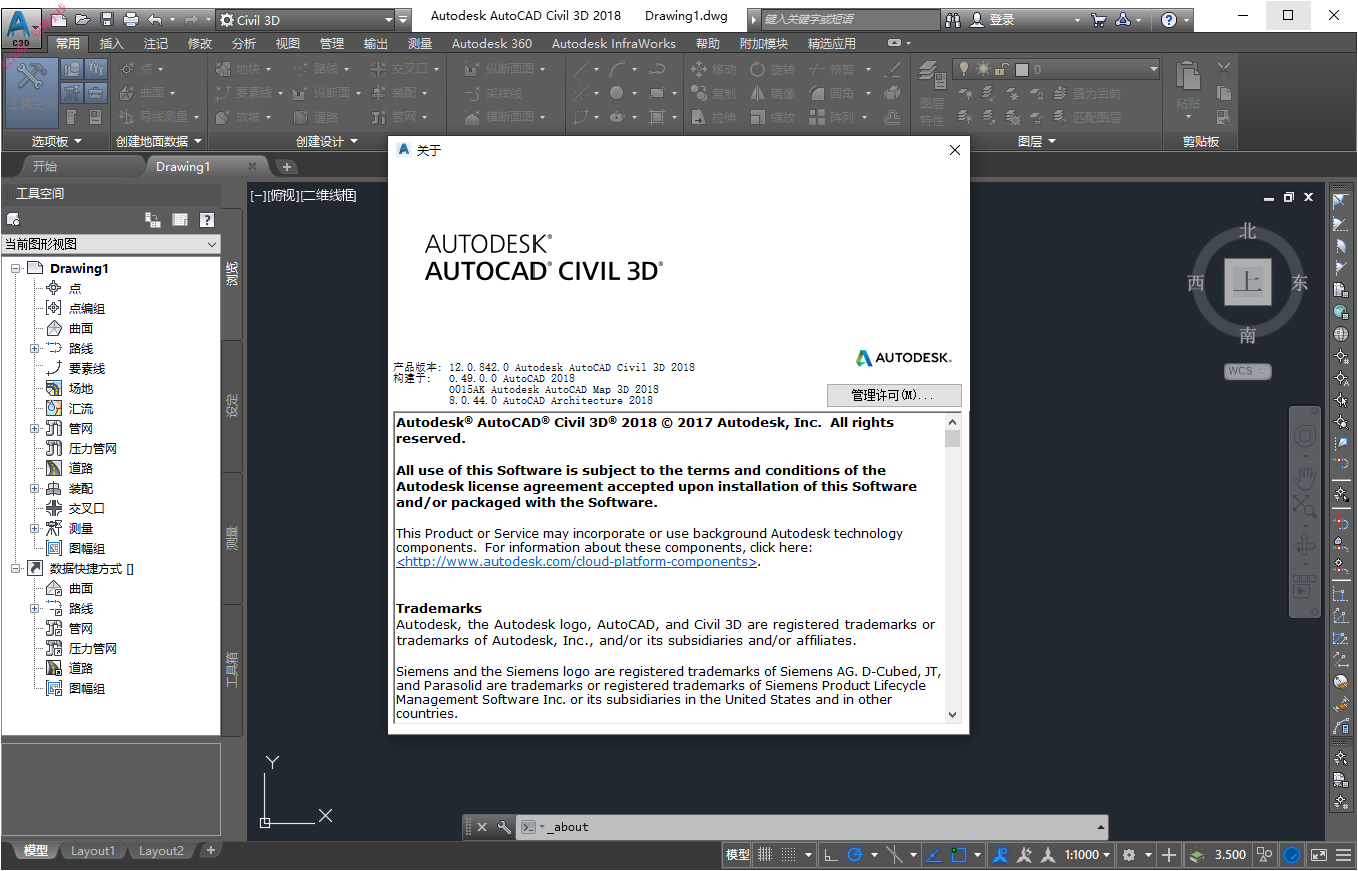Toggle ortho mode in status bar
This screenshot has width=1358, height=871.
pyautogui.click(x=831, y=855)
